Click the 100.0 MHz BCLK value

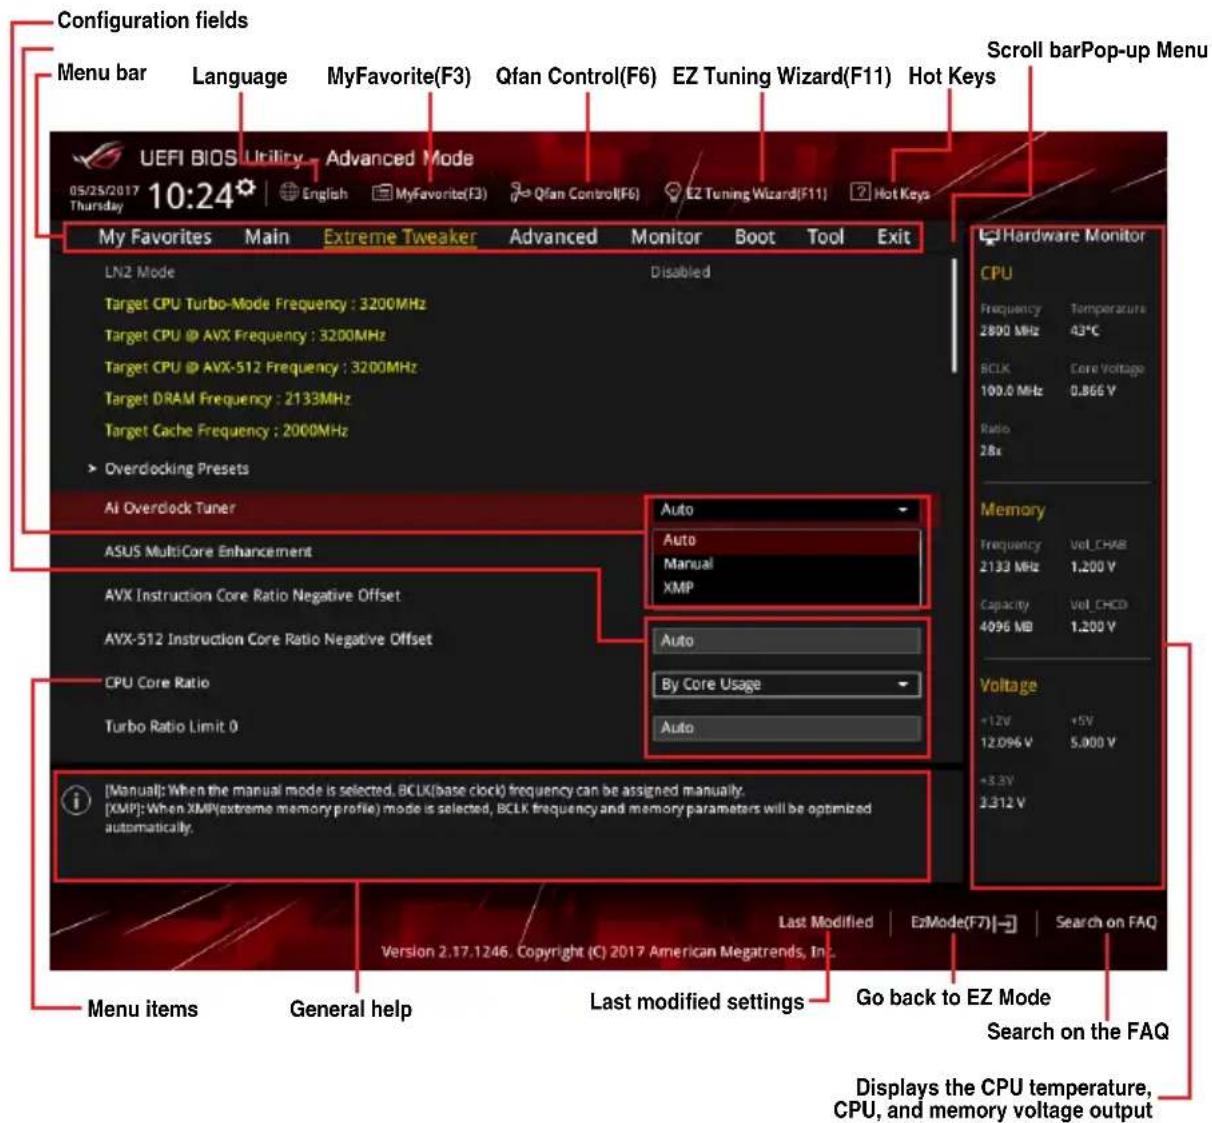point(1011,391)
